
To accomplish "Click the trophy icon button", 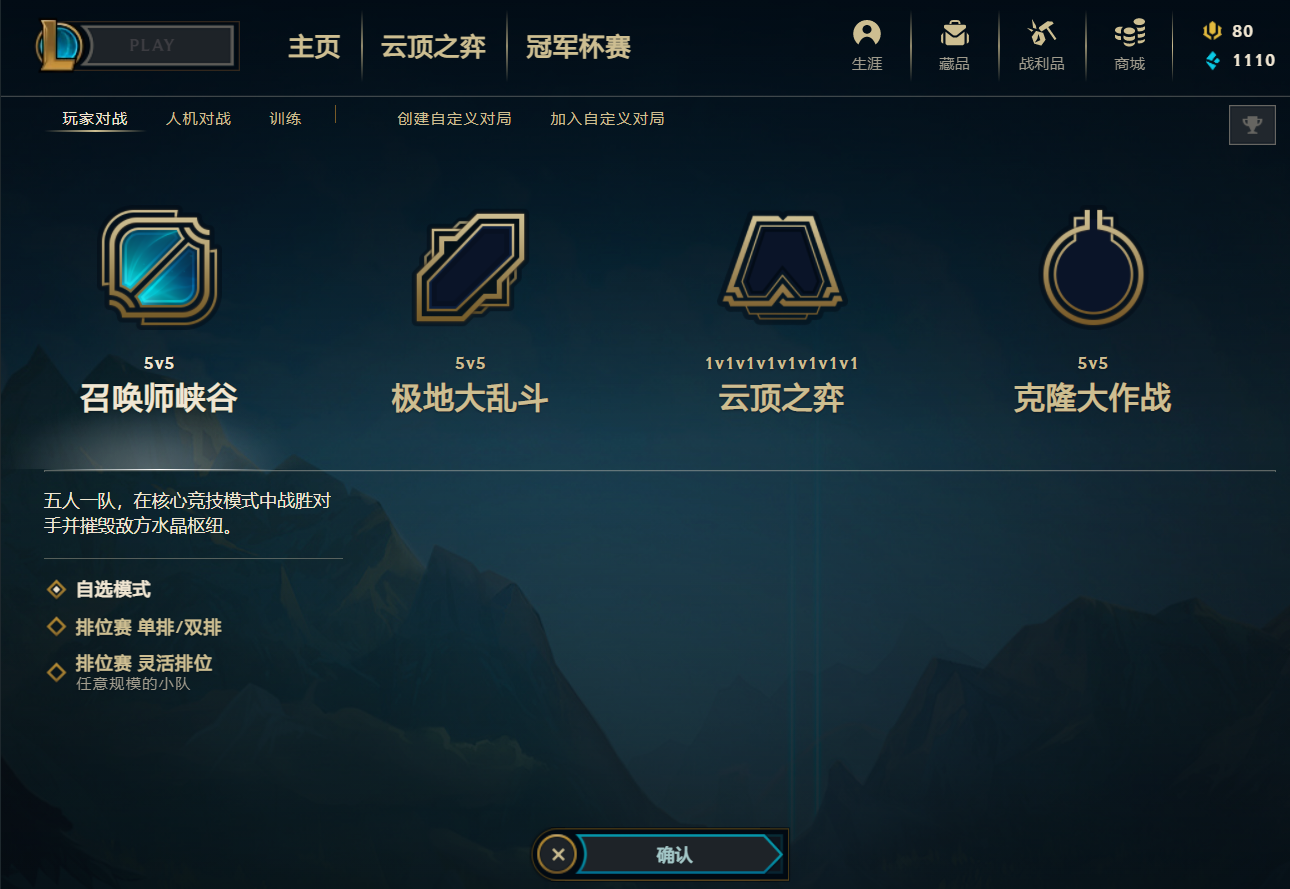I will (x=1252, y=125).
